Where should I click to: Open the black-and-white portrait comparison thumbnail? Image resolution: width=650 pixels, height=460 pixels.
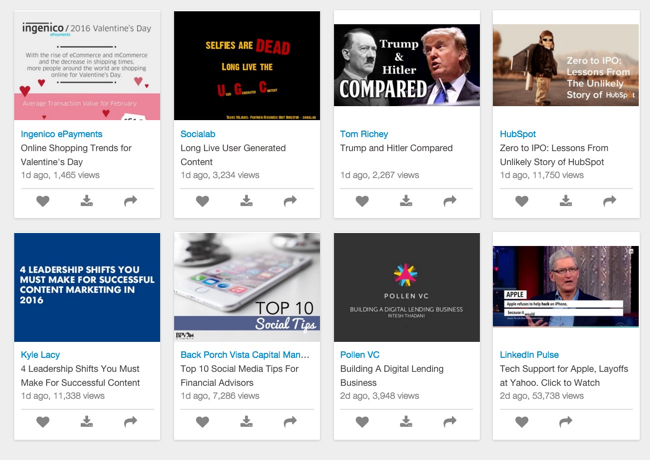[x=407, y=65]
